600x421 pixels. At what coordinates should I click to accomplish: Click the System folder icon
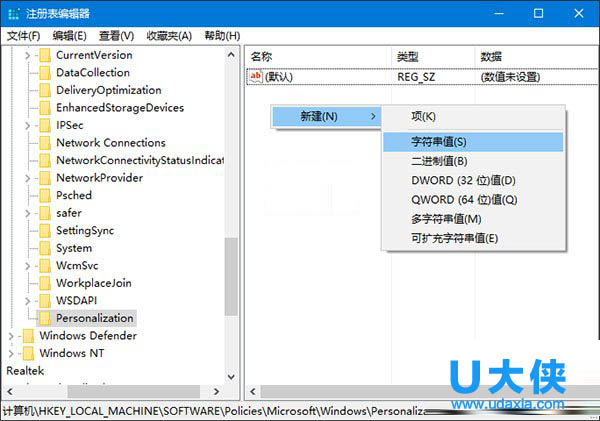(x=45, y=248)
